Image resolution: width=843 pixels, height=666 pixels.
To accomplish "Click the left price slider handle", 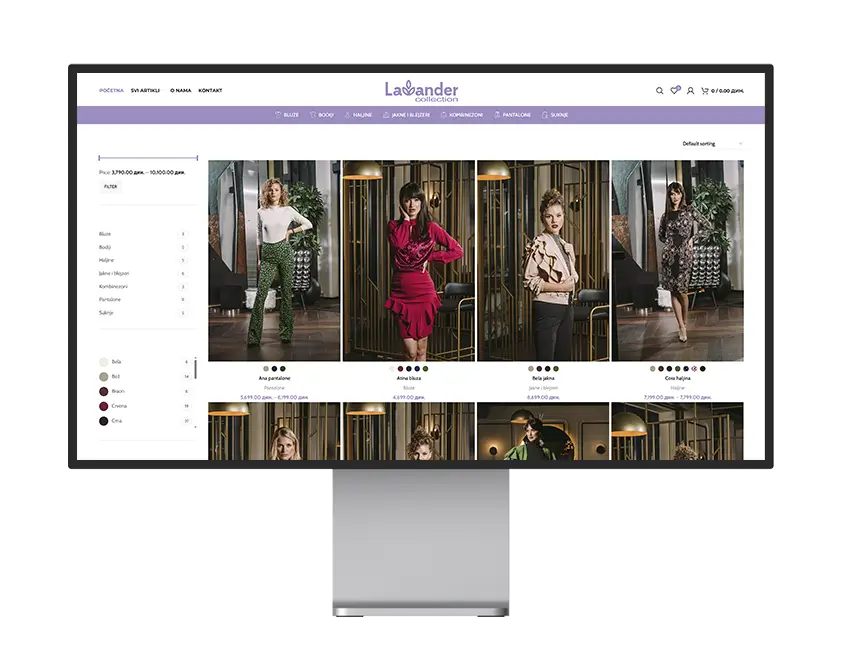I will (99, 157).
